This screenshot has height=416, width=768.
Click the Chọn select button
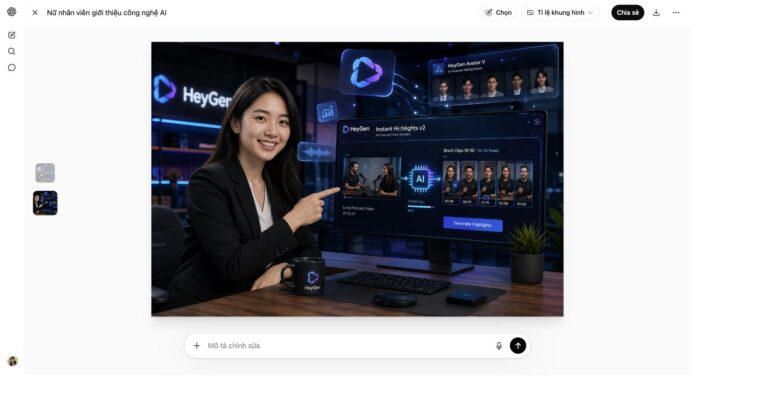pos(498,13)
